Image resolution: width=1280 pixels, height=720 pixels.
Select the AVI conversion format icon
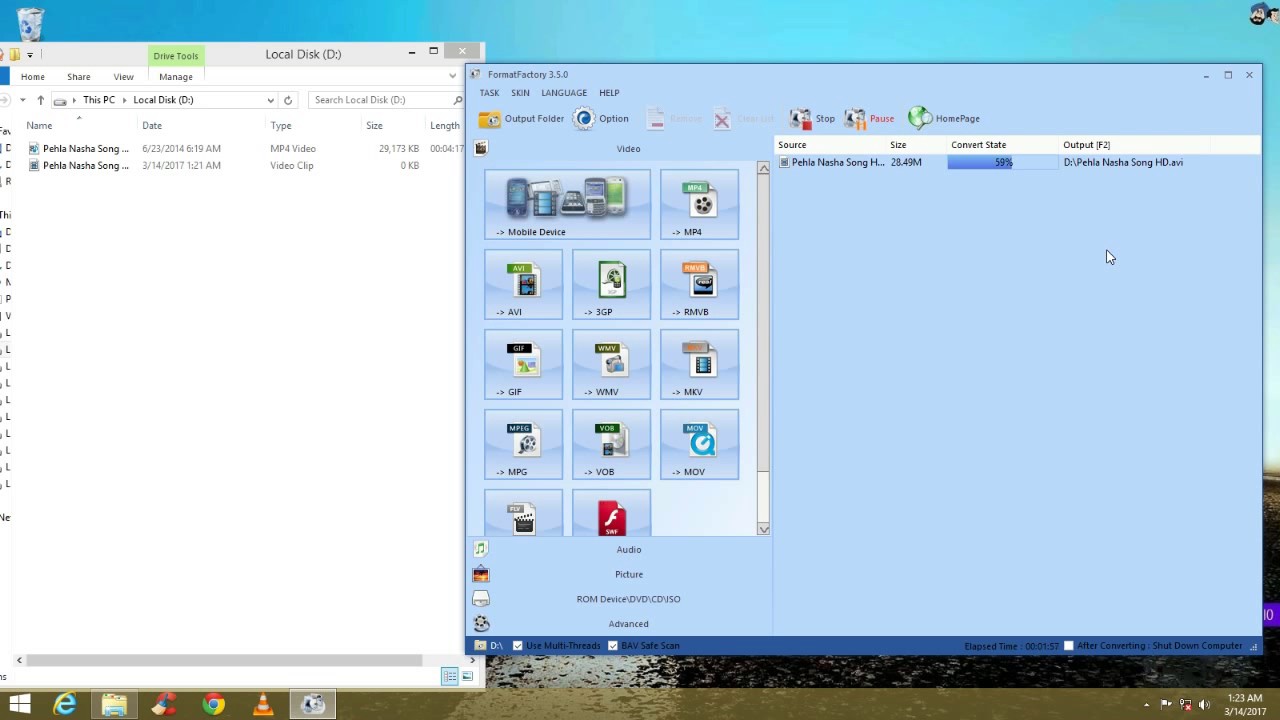[x=523, y=285]
